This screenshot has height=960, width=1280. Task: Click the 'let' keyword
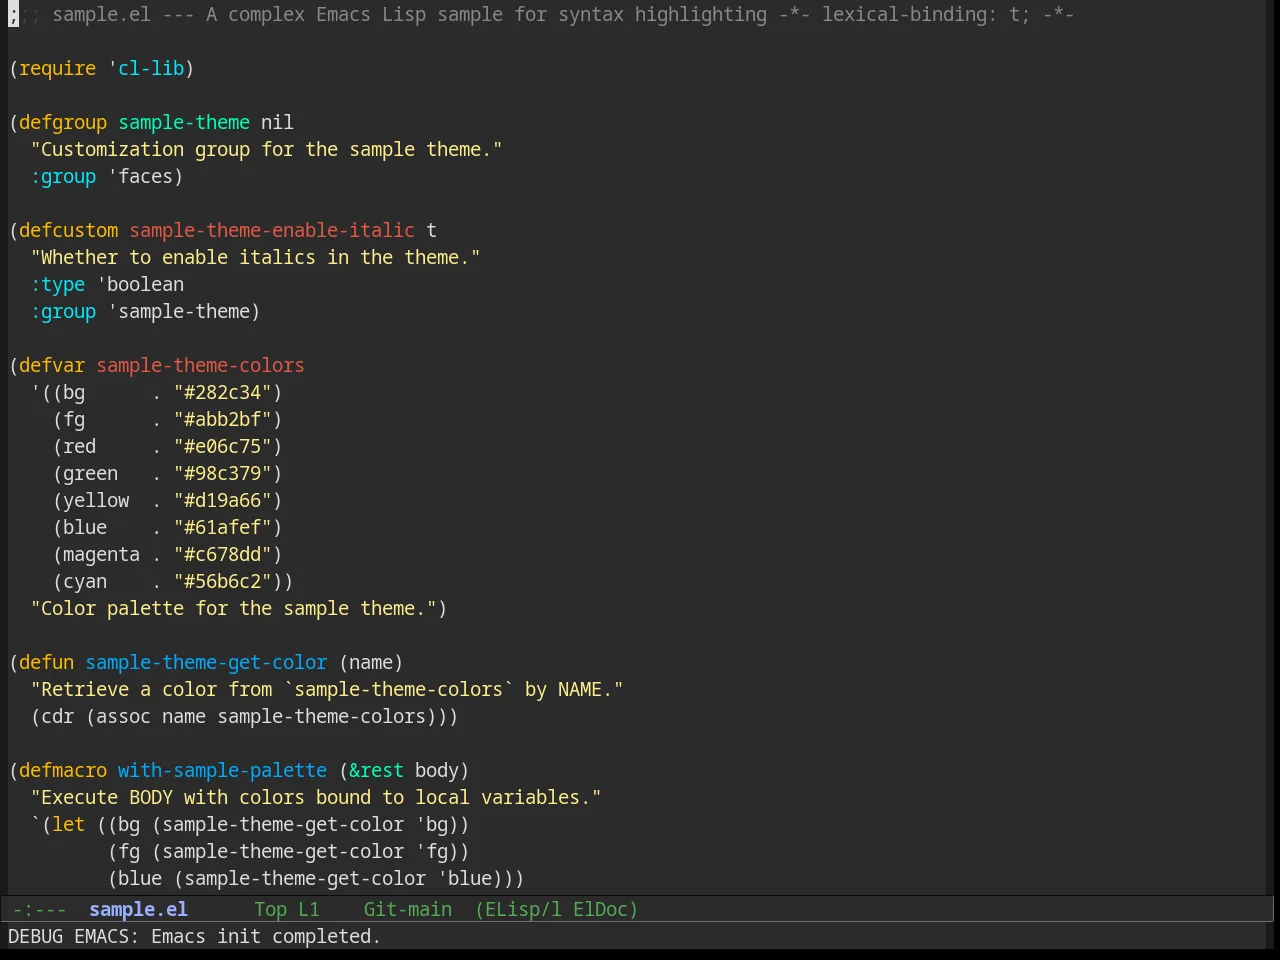click(x=68, y=824)
